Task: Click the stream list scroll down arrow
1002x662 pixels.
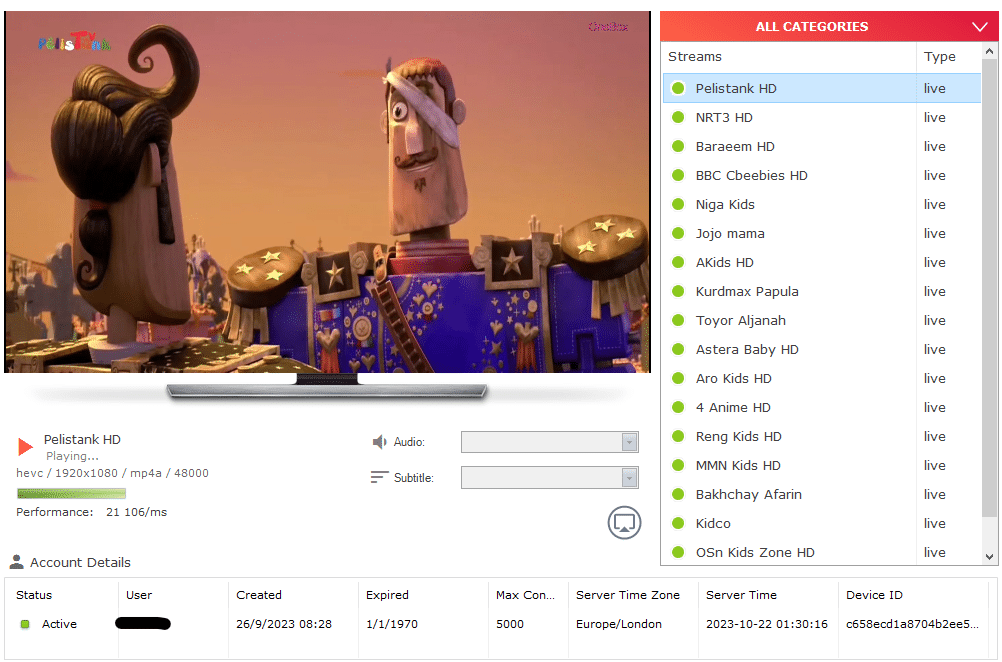Action: [989, 557]
